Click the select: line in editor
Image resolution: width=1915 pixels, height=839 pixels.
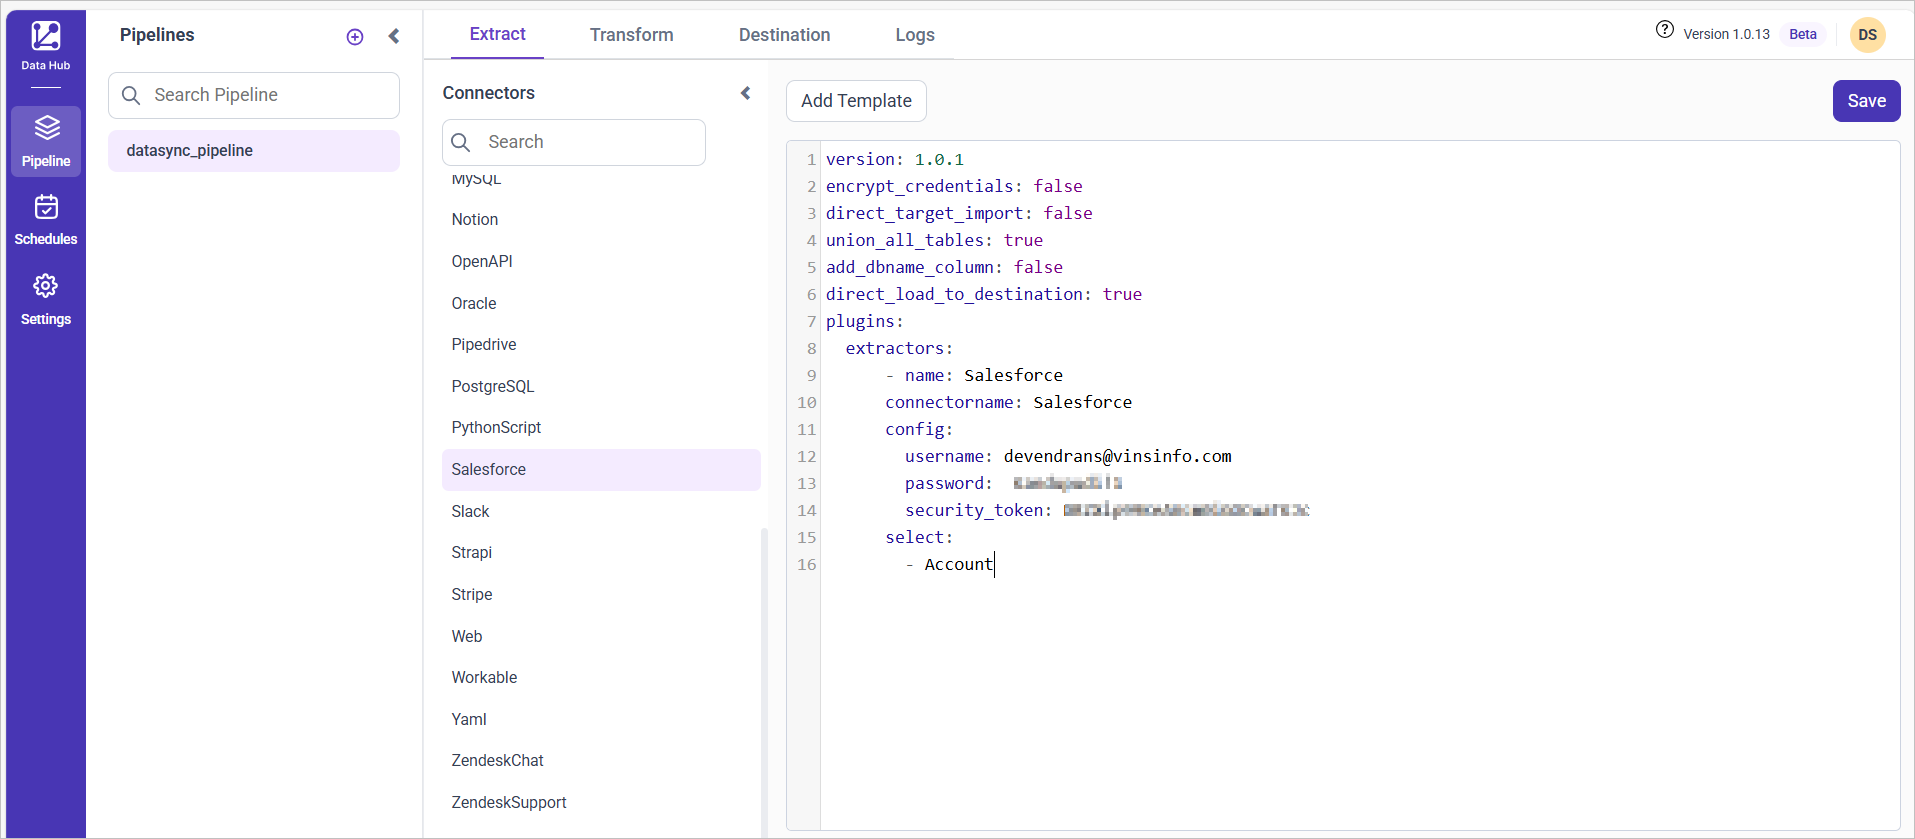click(919, 538)
